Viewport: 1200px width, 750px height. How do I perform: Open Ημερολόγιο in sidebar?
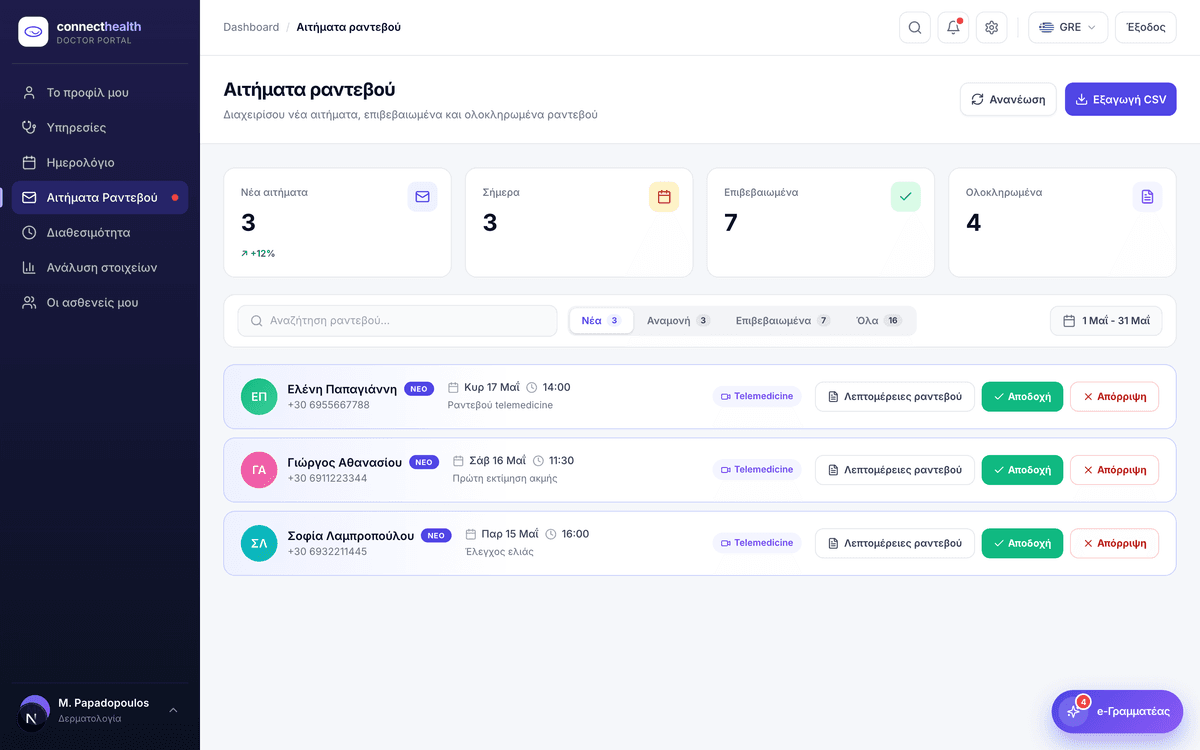[100, 162]
